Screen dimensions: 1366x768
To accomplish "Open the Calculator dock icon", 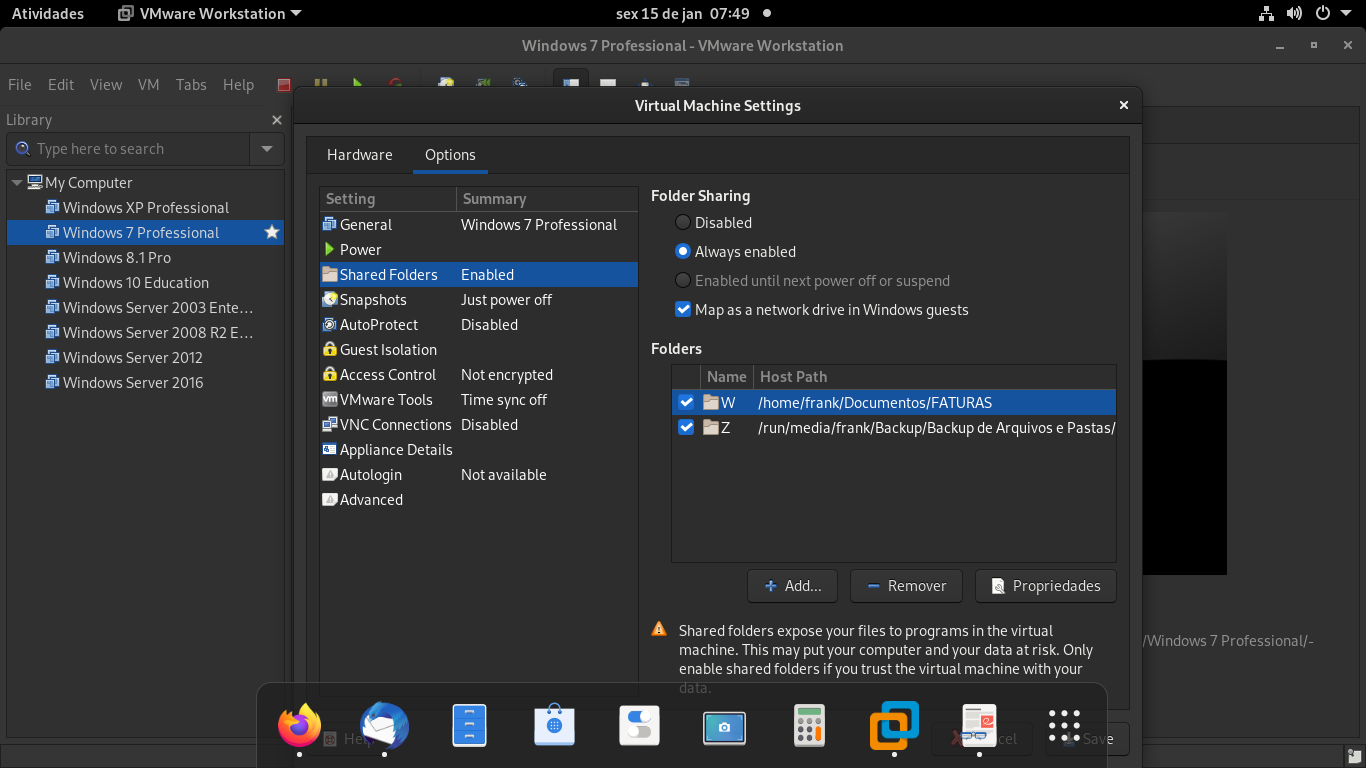I will click(x=809, y=725).
